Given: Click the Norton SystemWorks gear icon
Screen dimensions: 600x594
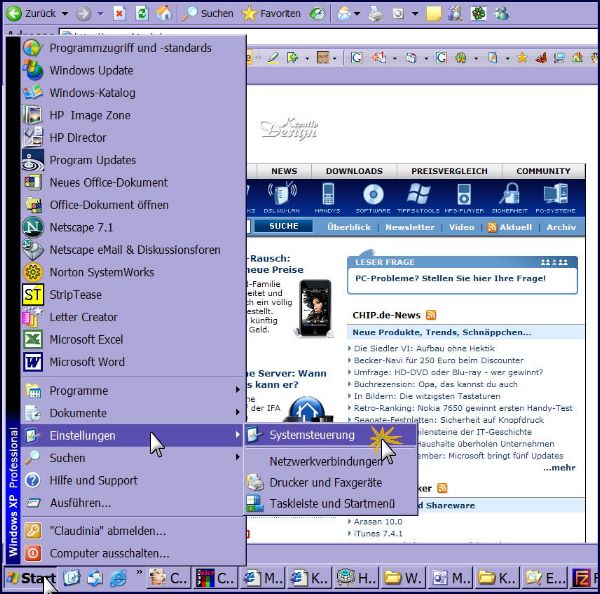Looking at the screenshot, I should pyautogui.click(x=33, y=272).
